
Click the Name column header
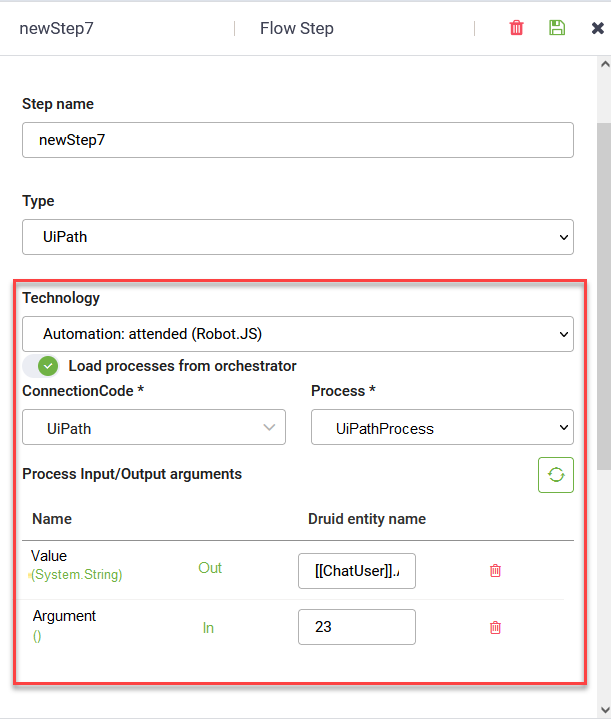tap(52, 519)
